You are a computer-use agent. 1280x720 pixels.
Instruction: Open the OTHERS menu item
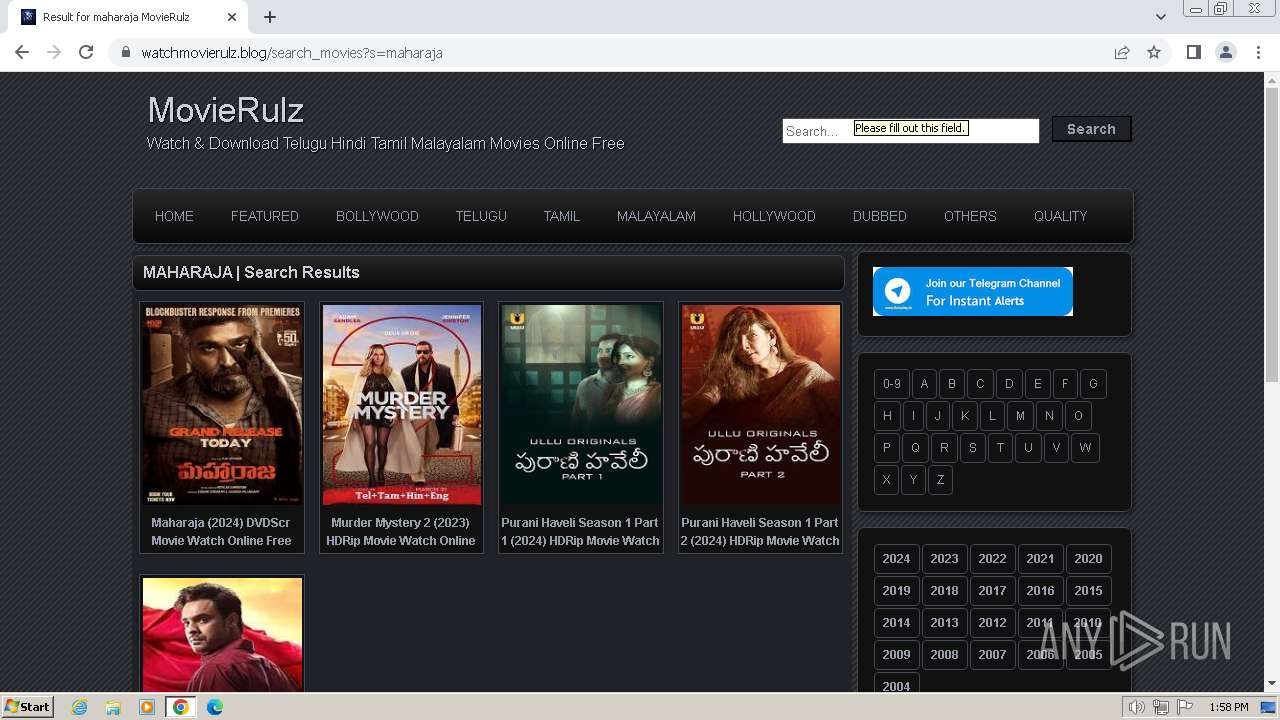pos(970,216)
